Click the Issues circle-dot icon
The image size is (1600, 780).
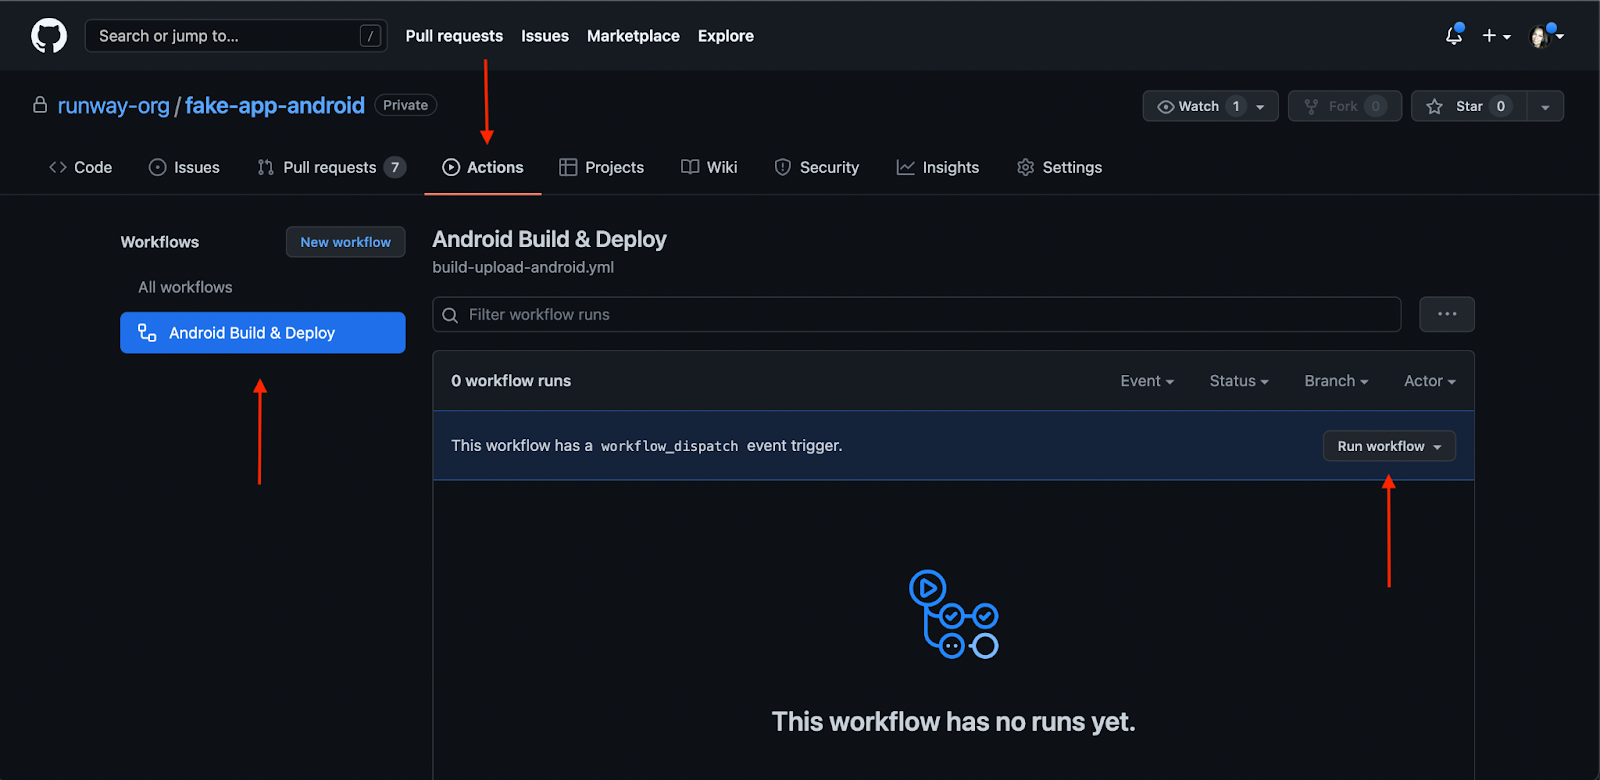click(x=157, y=167)
